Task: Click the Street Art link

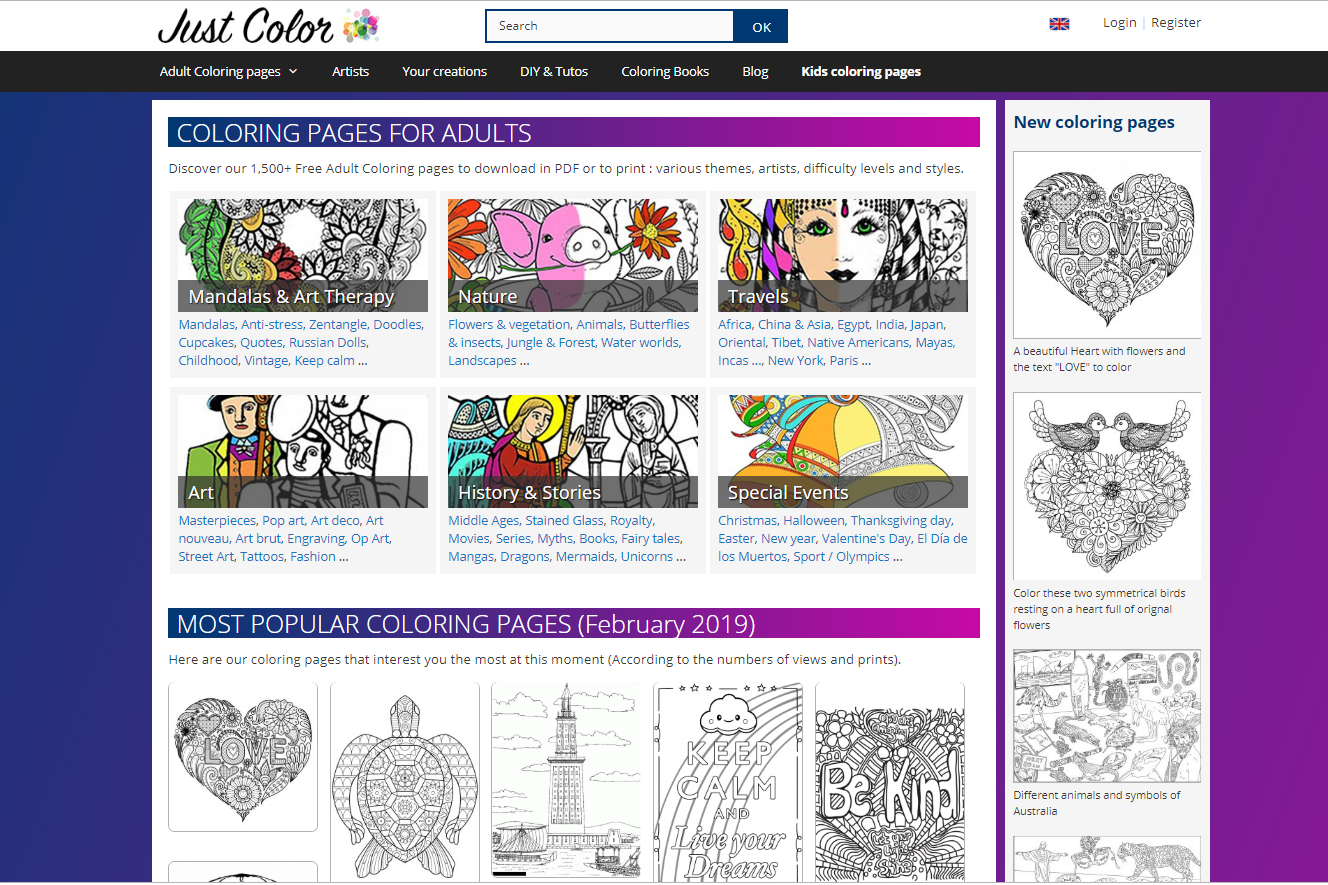Action: pos(206,556)
